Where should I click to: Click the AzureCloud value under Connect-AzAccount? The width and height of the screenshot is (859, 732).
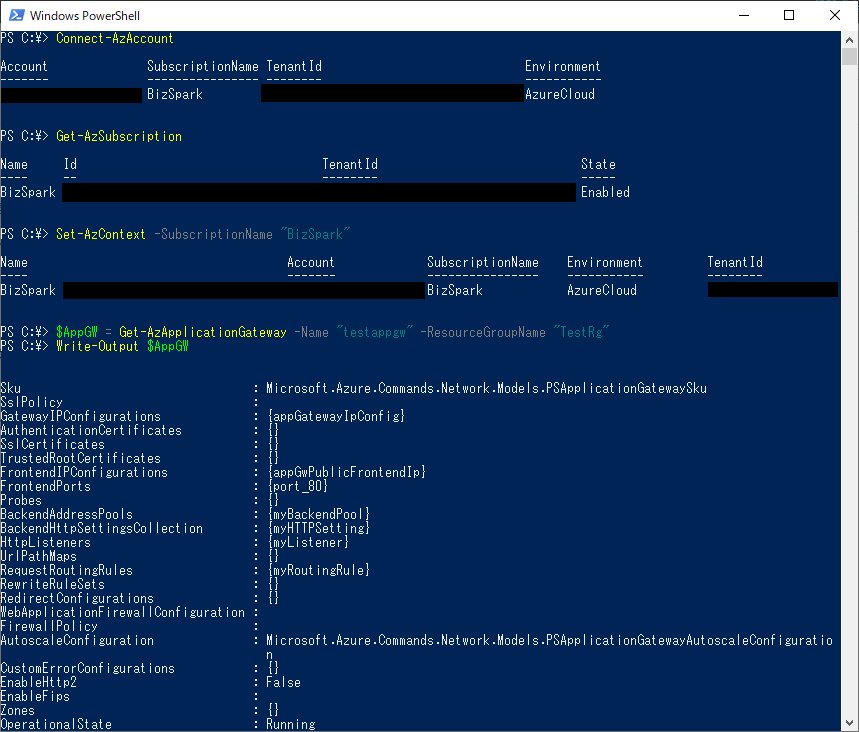coord(560,94)
